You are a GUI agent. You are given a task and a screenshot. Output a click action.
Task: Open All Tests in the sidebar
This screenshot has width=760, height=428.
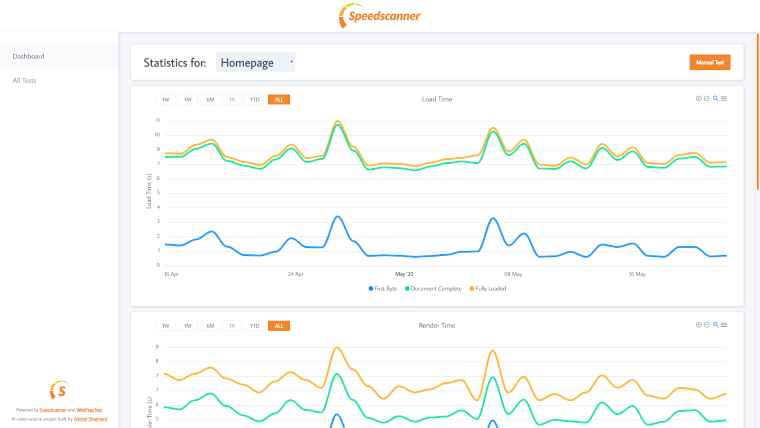pyautogui.click(x=24, y=80)
